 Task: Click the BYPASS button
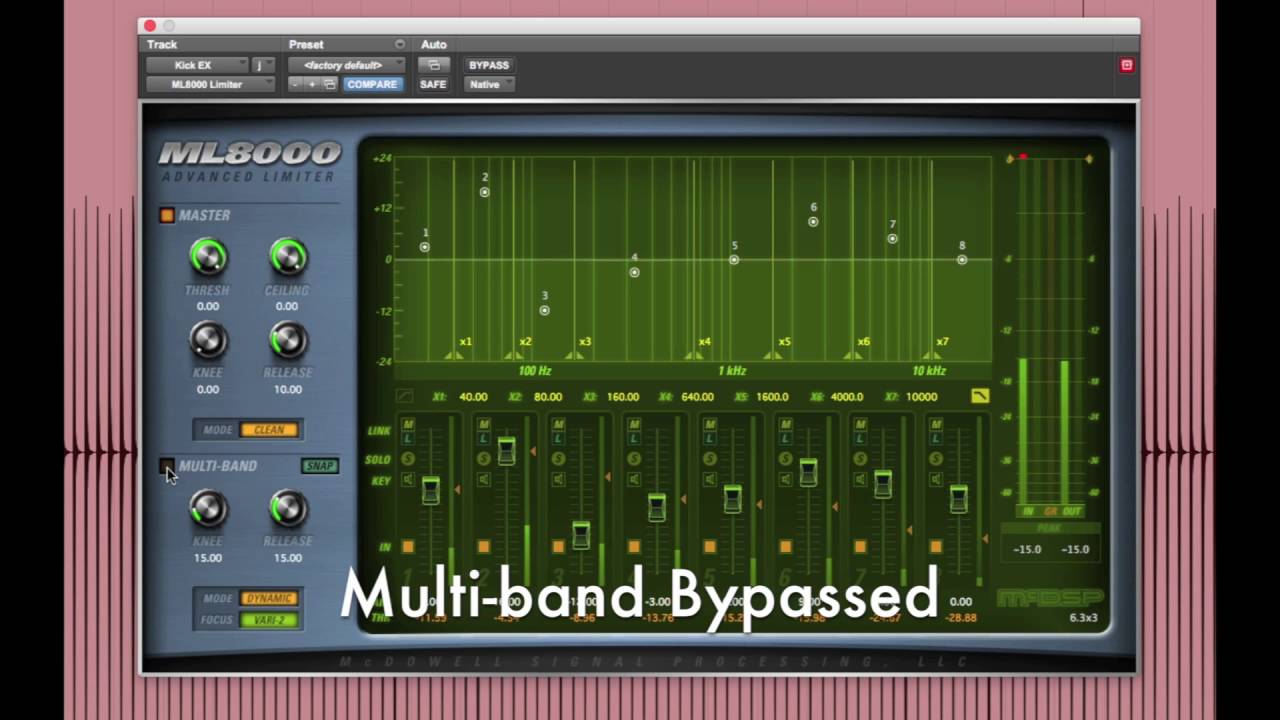click(x=489, y=65)
